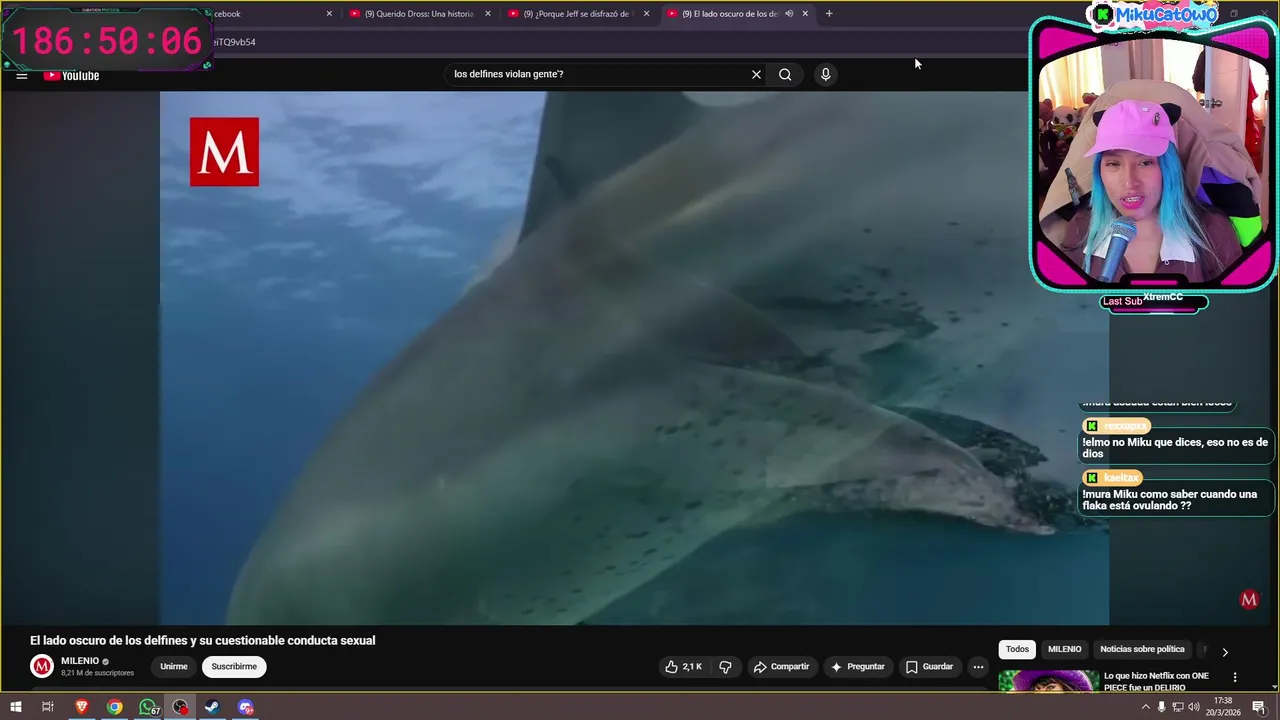Click the dolphin video player to pause

point(634,358)
